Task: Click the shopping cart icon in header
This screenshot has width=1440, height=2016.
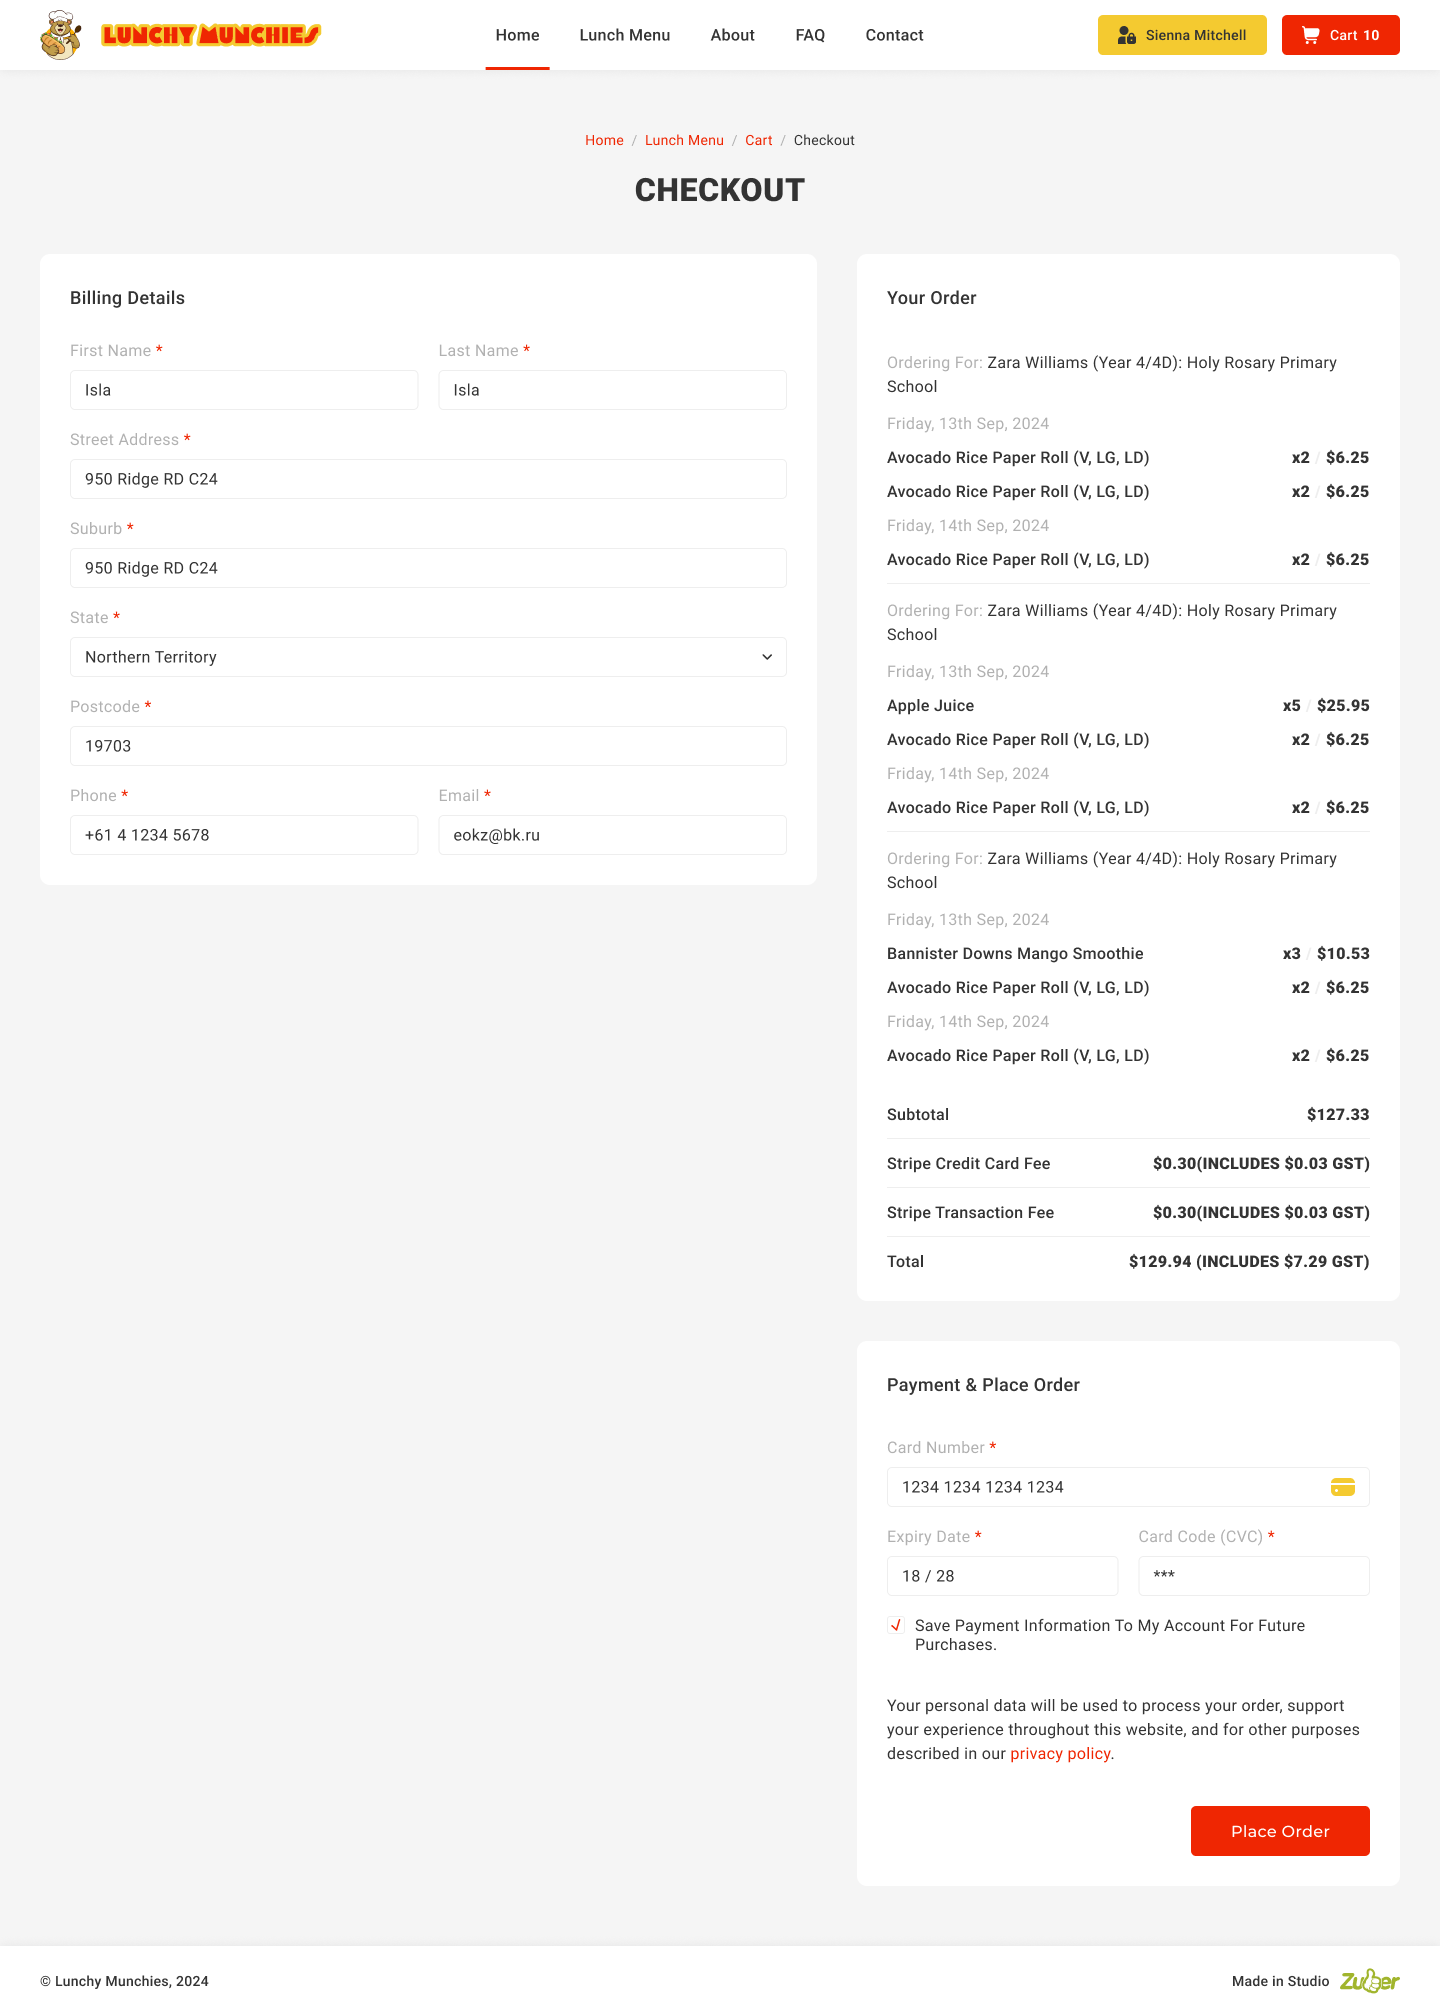Action: (1310, 35)
